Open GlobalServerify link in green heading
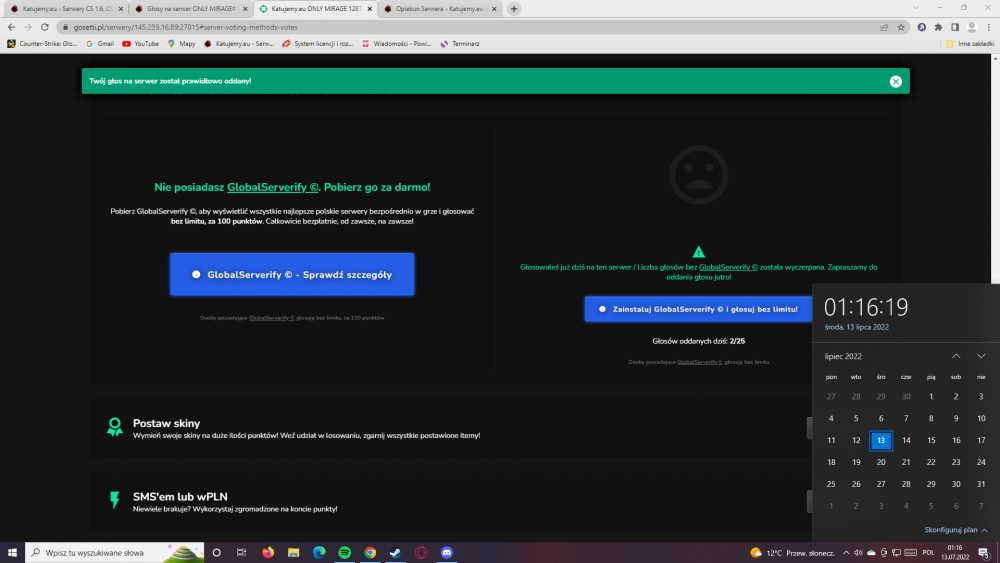The width and height of the screenshot is (1000, 563). 272,187
